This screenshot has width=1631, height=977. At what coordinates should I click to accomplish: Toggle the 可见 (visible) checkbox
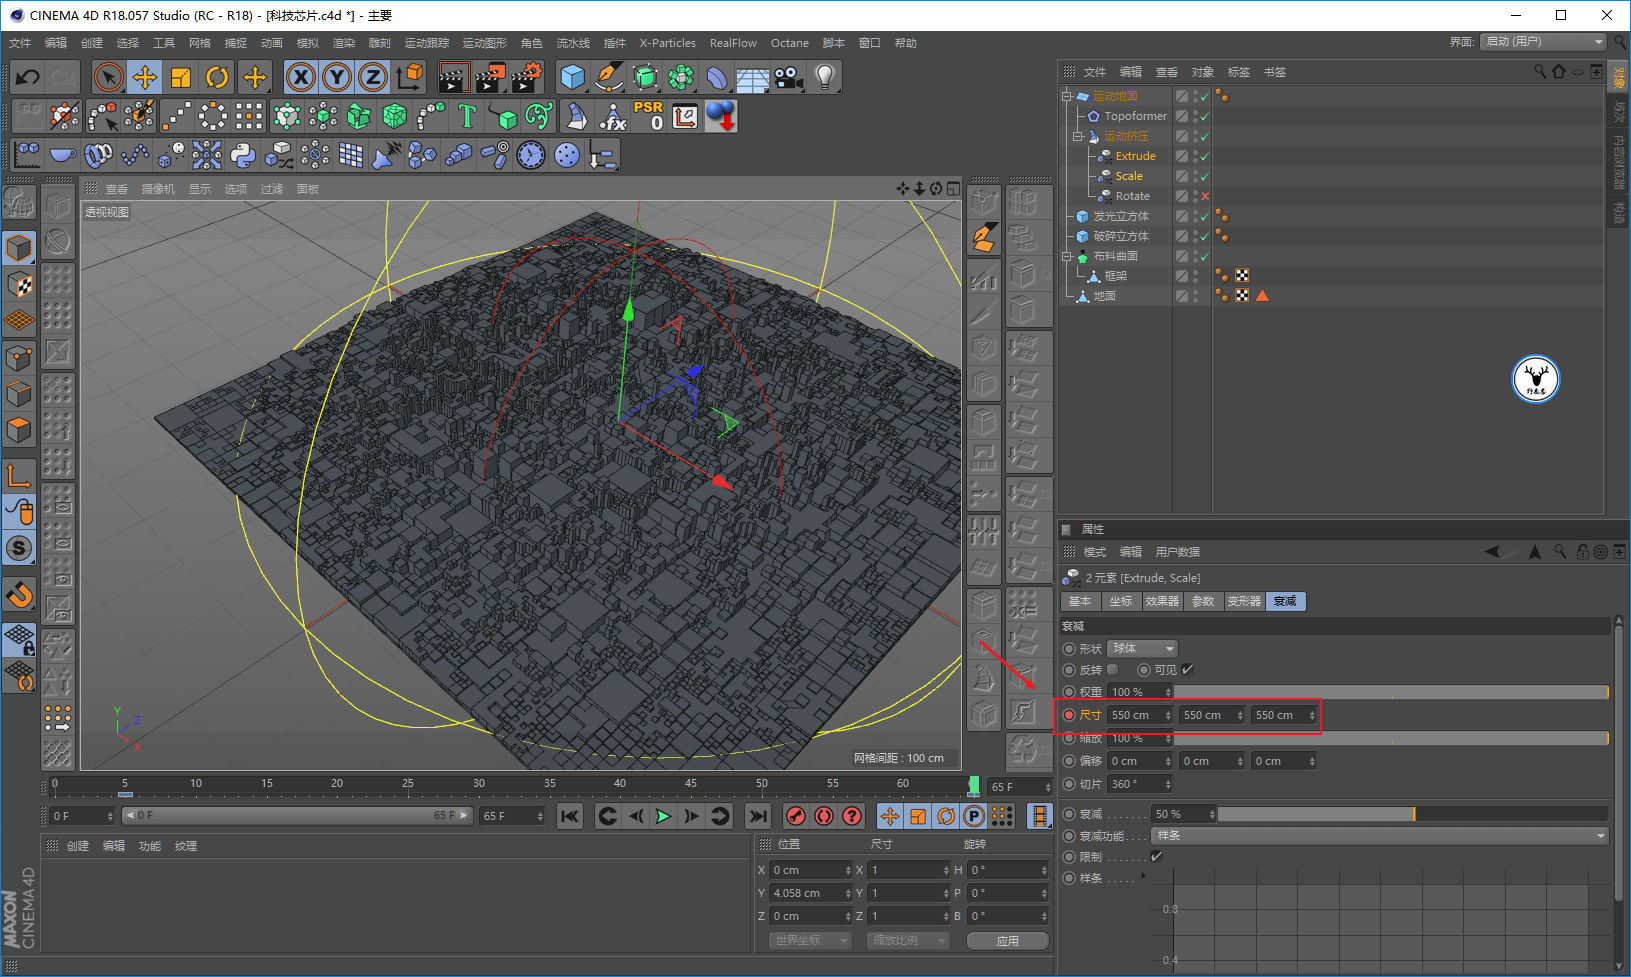[x=1187, y=670]
